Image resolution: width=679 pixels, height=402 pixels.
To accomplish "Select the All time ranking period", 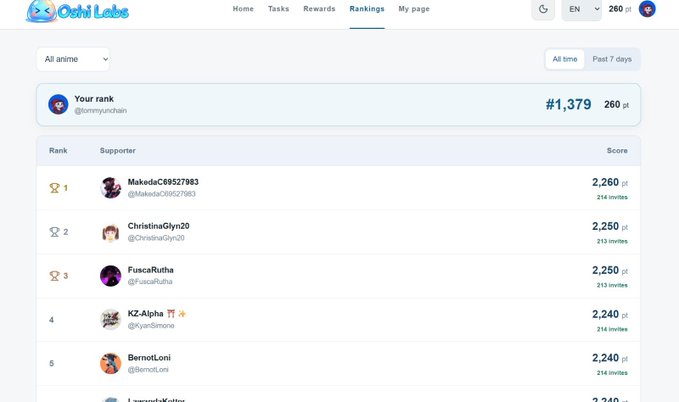I will click(x=565, y=59).
